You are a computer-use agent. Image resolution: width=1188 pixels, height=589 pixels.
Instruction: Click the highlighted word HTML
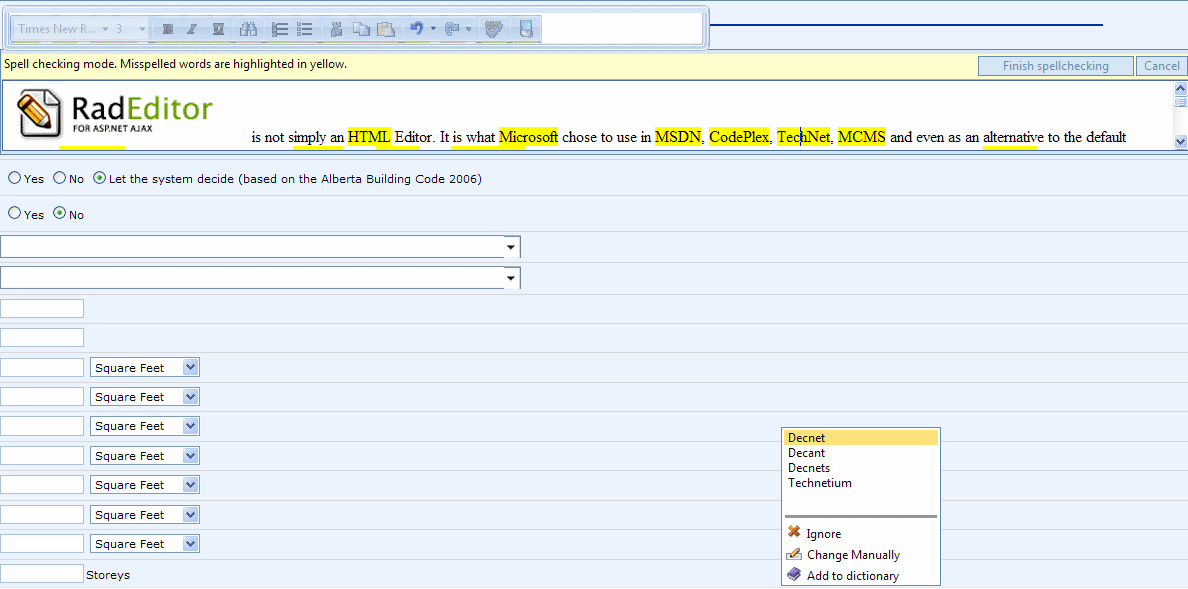pyautogui.click(x=369, y=137)
